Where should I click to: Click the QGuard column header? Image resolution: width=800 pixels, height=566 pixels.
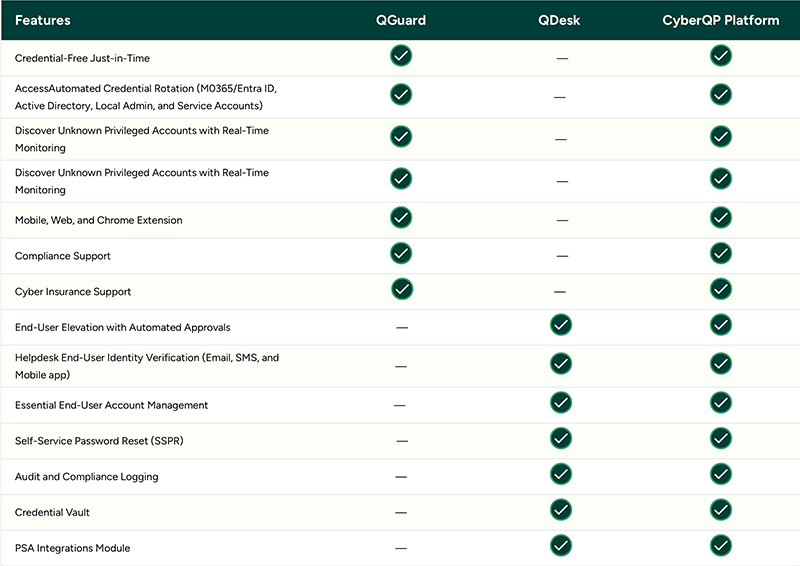401,20
